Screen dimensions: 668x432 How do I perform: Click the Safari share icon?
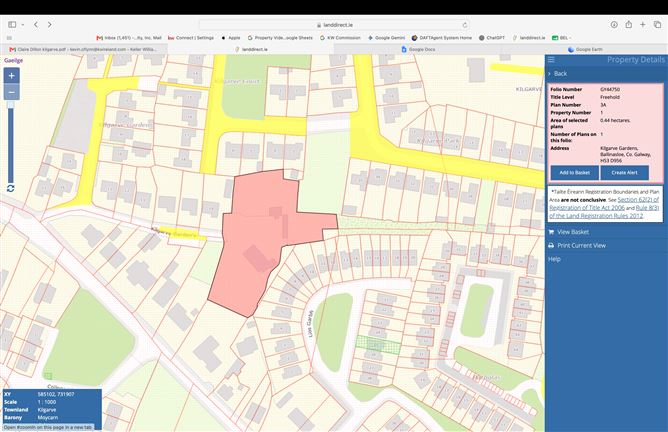(x=628, y=25)
